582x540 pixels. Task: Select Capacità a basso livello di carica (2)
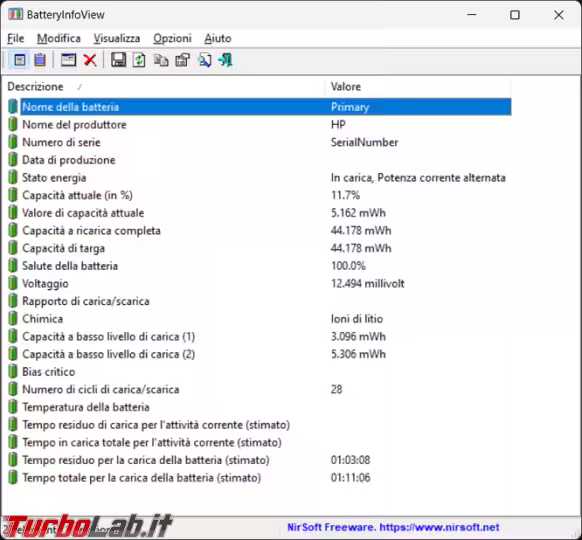coord(259,354)
